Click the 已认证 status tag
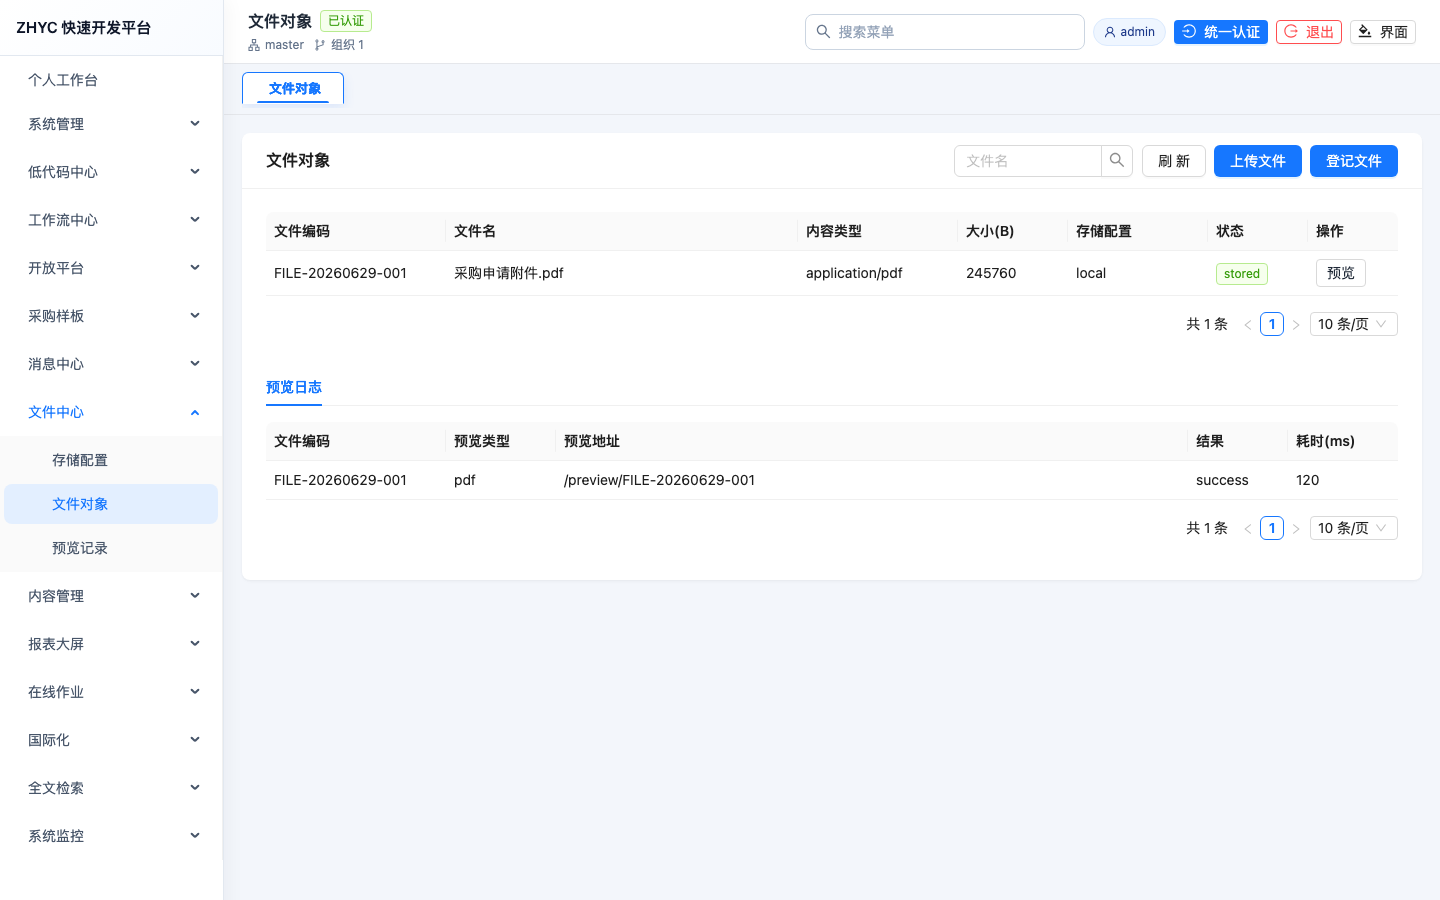The height and width of the screenshot is (900, 1440). [346, 21]
